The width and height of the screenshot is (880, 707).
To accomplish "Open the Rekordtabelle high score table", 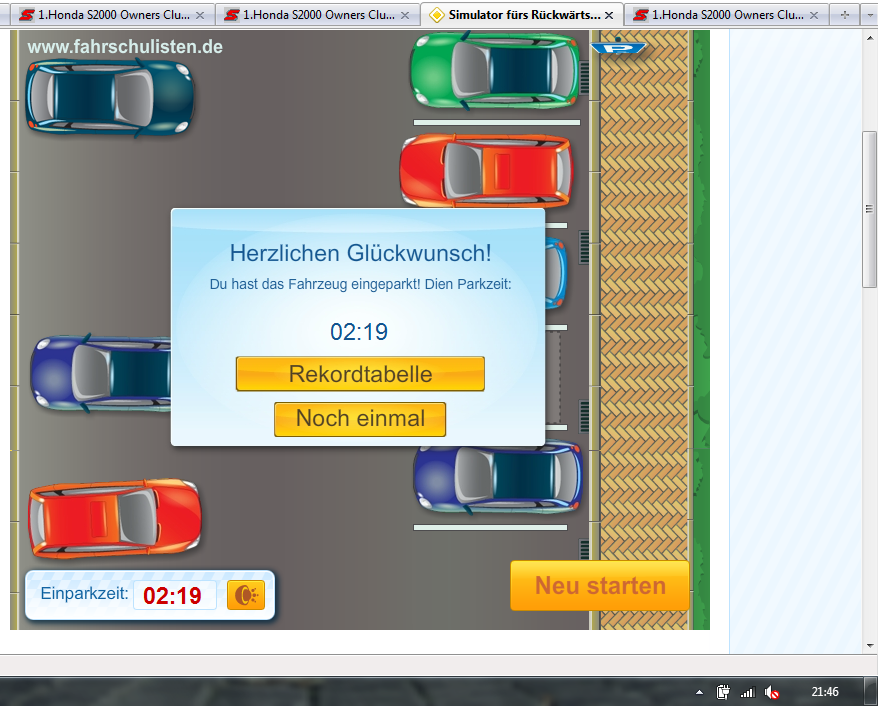I will coord(360,374).
